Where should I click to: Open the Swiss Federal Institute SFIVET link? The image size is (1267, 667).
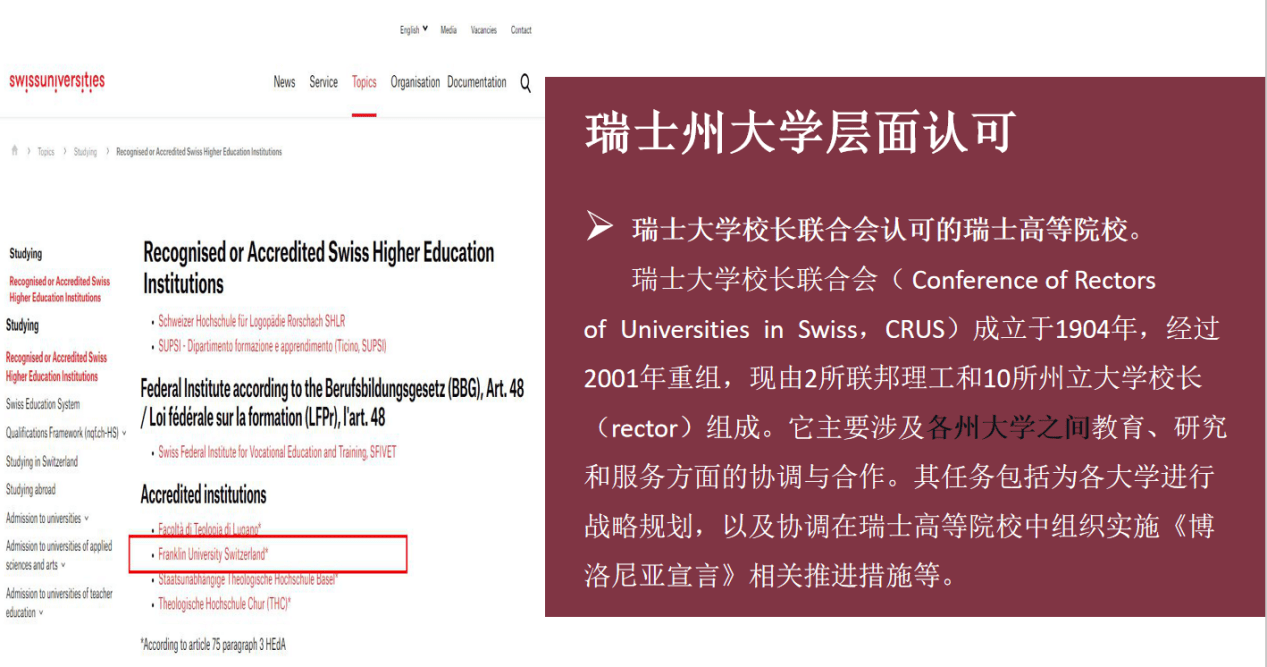point(277,452)
